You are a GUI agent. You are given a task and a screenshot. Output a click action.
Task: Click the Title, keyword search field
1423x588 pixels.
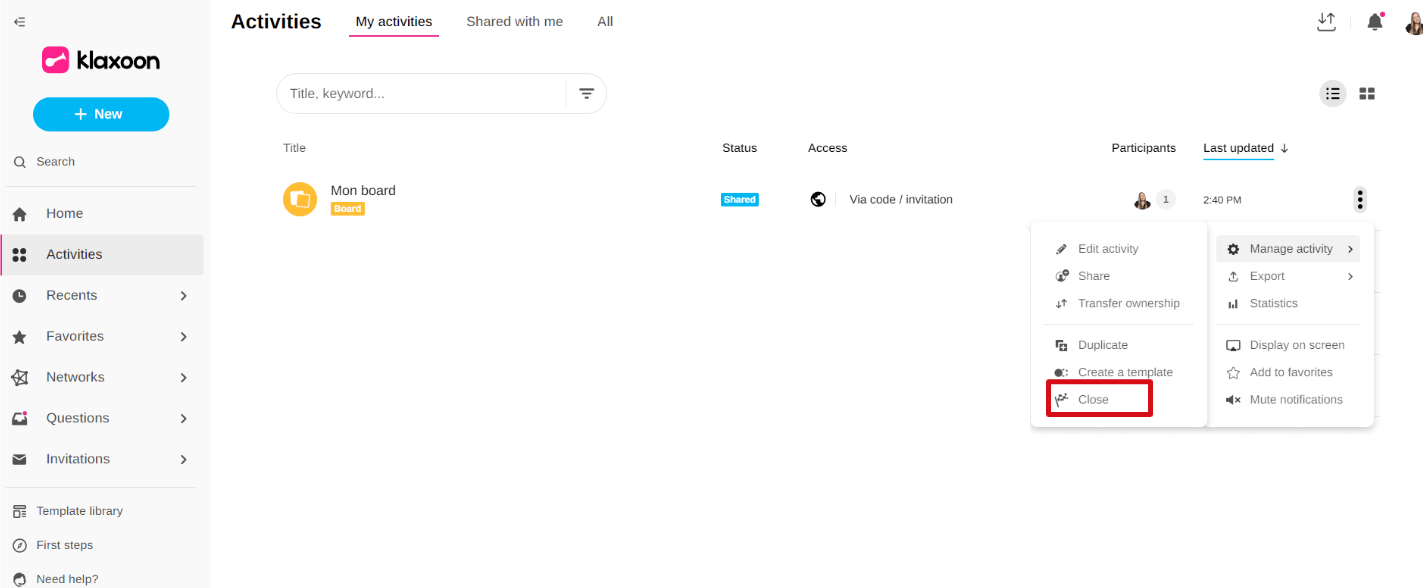(420, 93)
